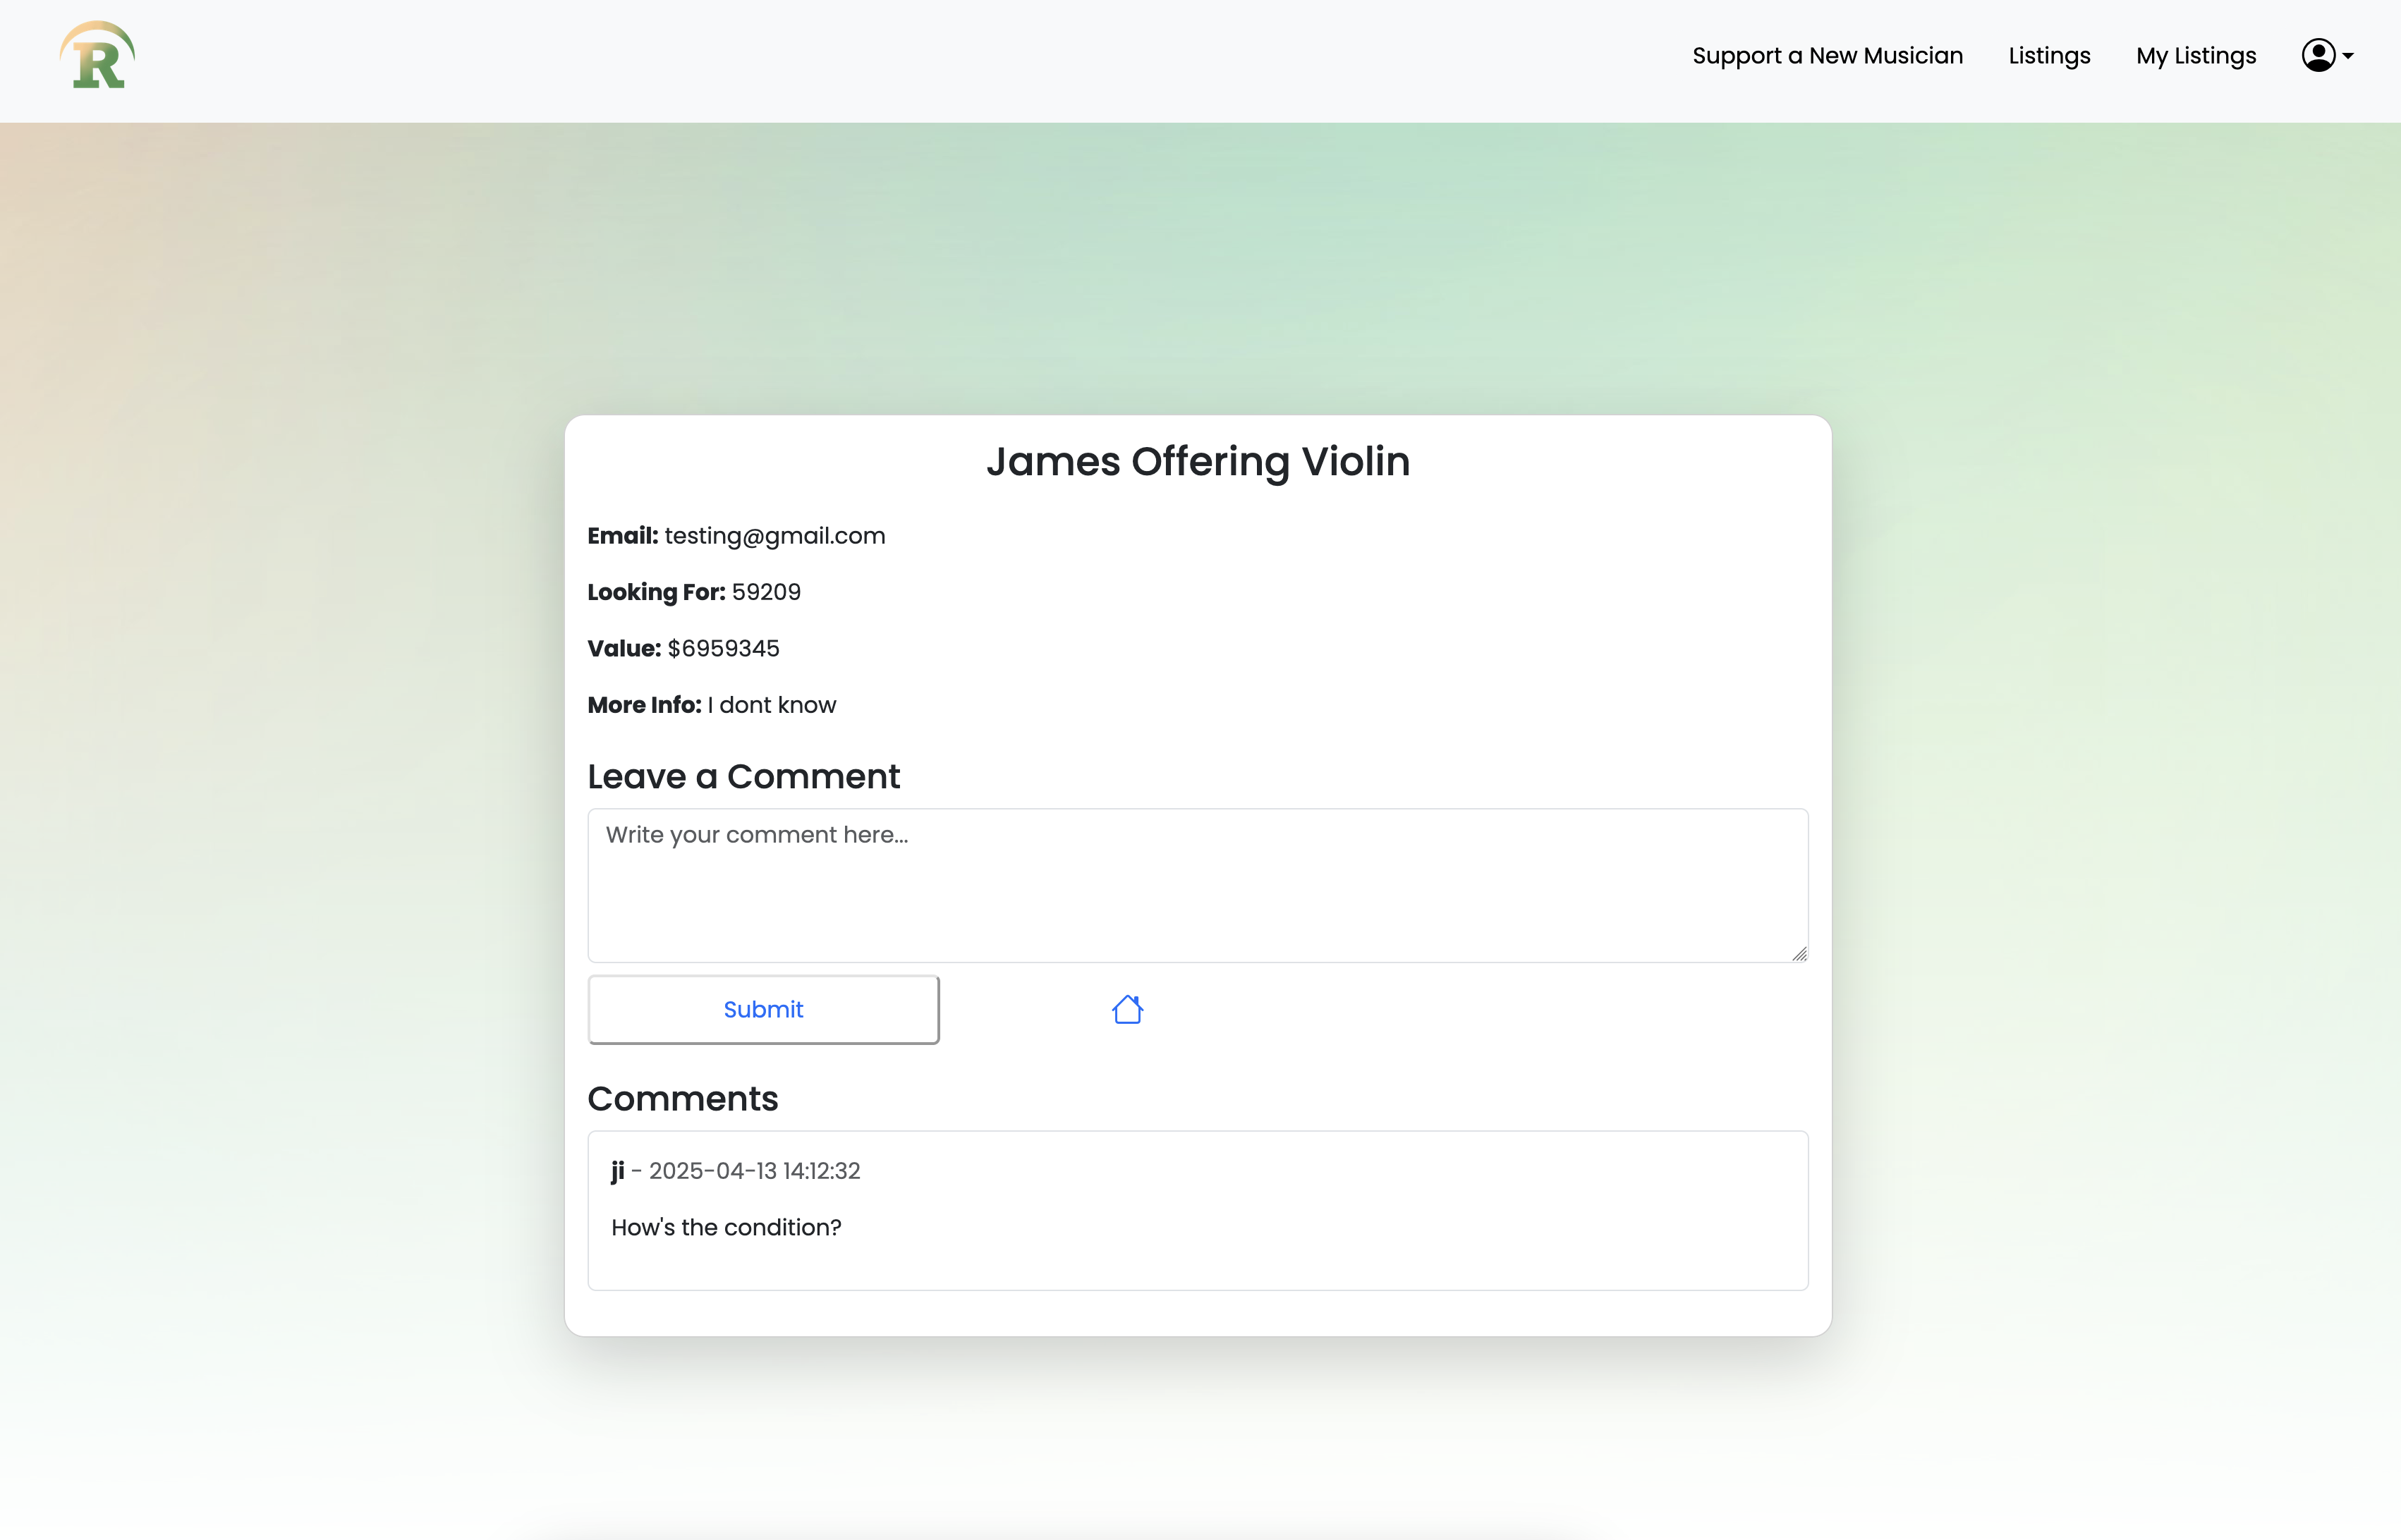The height and width of the screenshot is (1540, 2401).
Task: Click the comment timestamp 2025-04-13 14:12:32
Action: click(755, 1171)
